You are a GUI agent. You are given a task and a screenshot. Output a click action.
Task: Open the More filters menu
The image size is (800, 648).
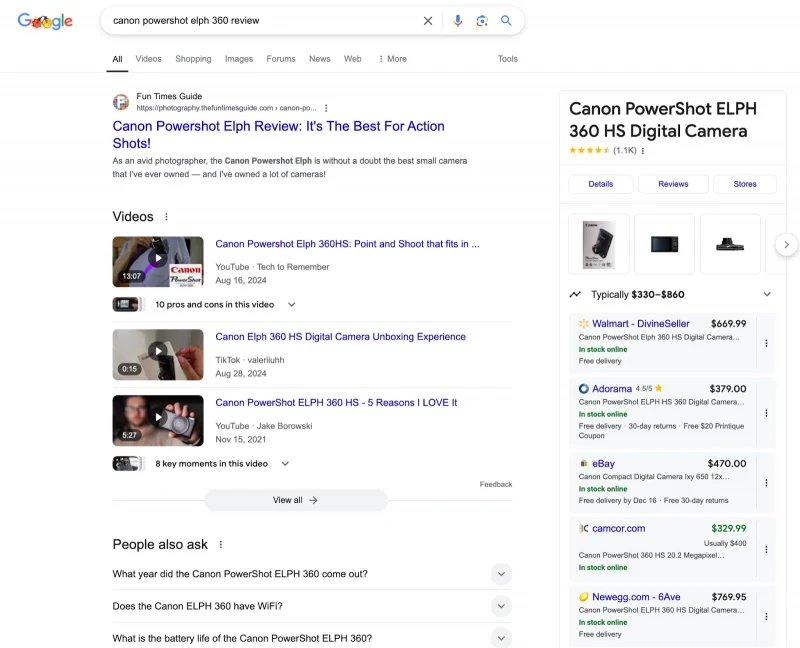392,59
